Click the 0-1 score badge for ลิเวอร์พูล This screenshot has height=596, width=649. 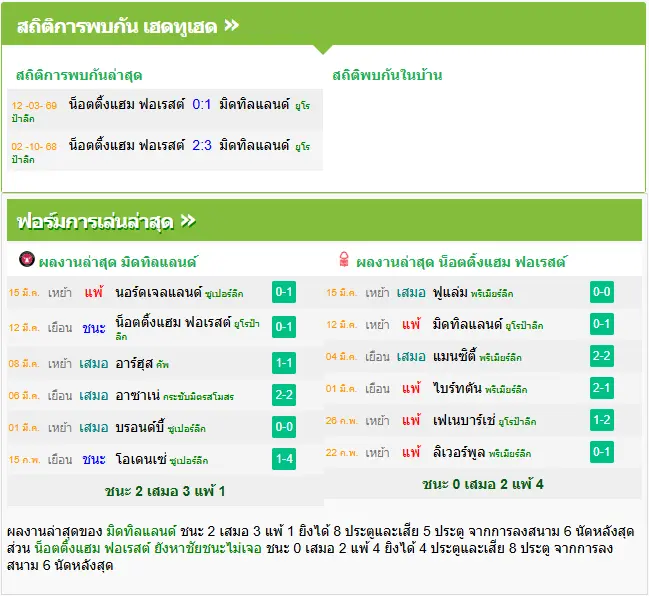coord(602,452)
